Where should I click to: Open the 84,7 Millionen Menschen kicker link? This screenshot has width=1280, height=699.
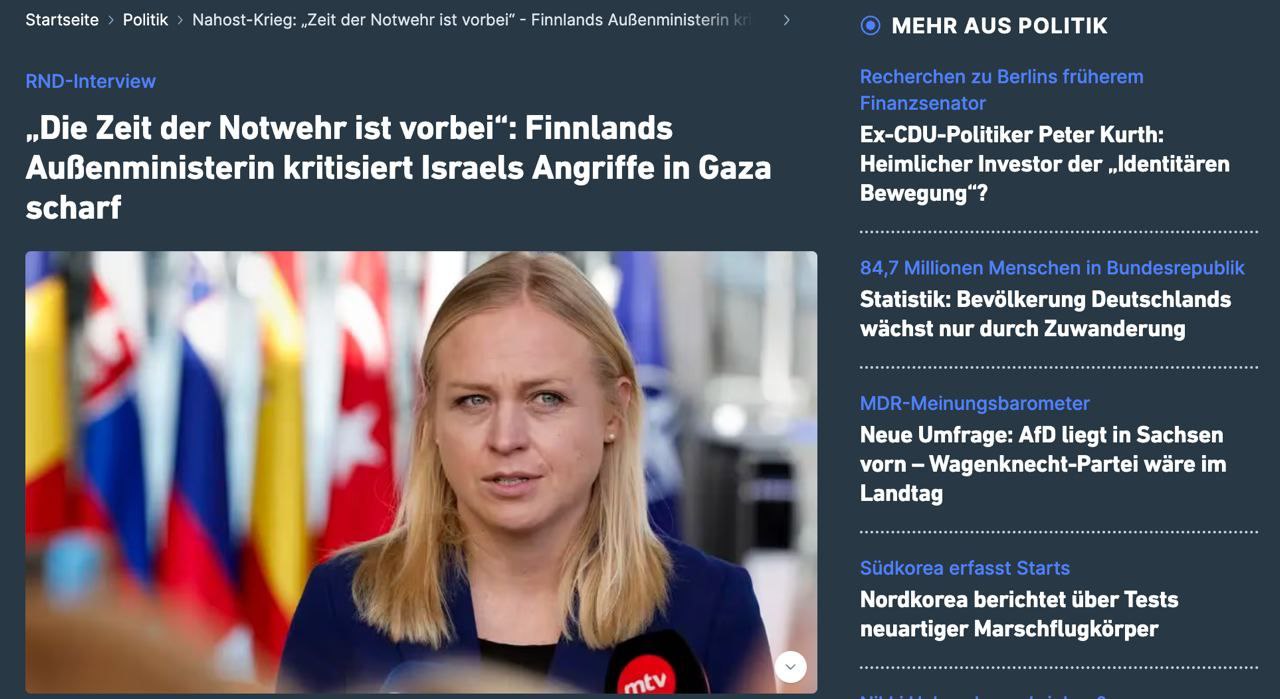tap(1052, 268)
